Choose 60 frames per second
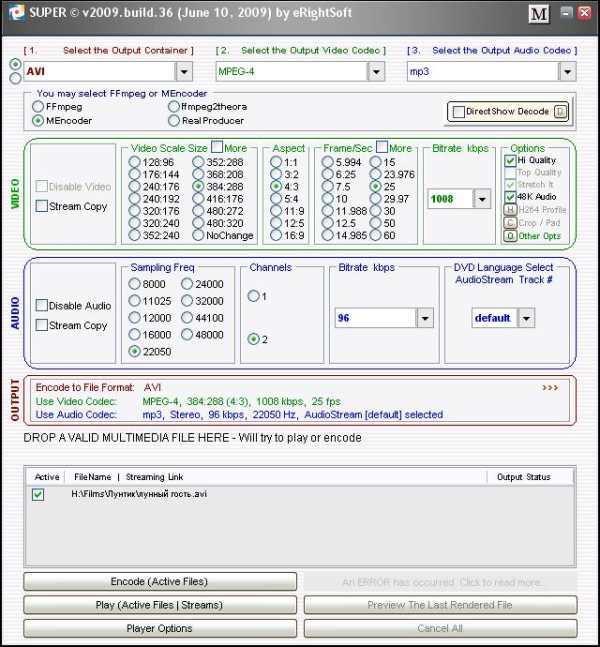 [x=376, y=235]
